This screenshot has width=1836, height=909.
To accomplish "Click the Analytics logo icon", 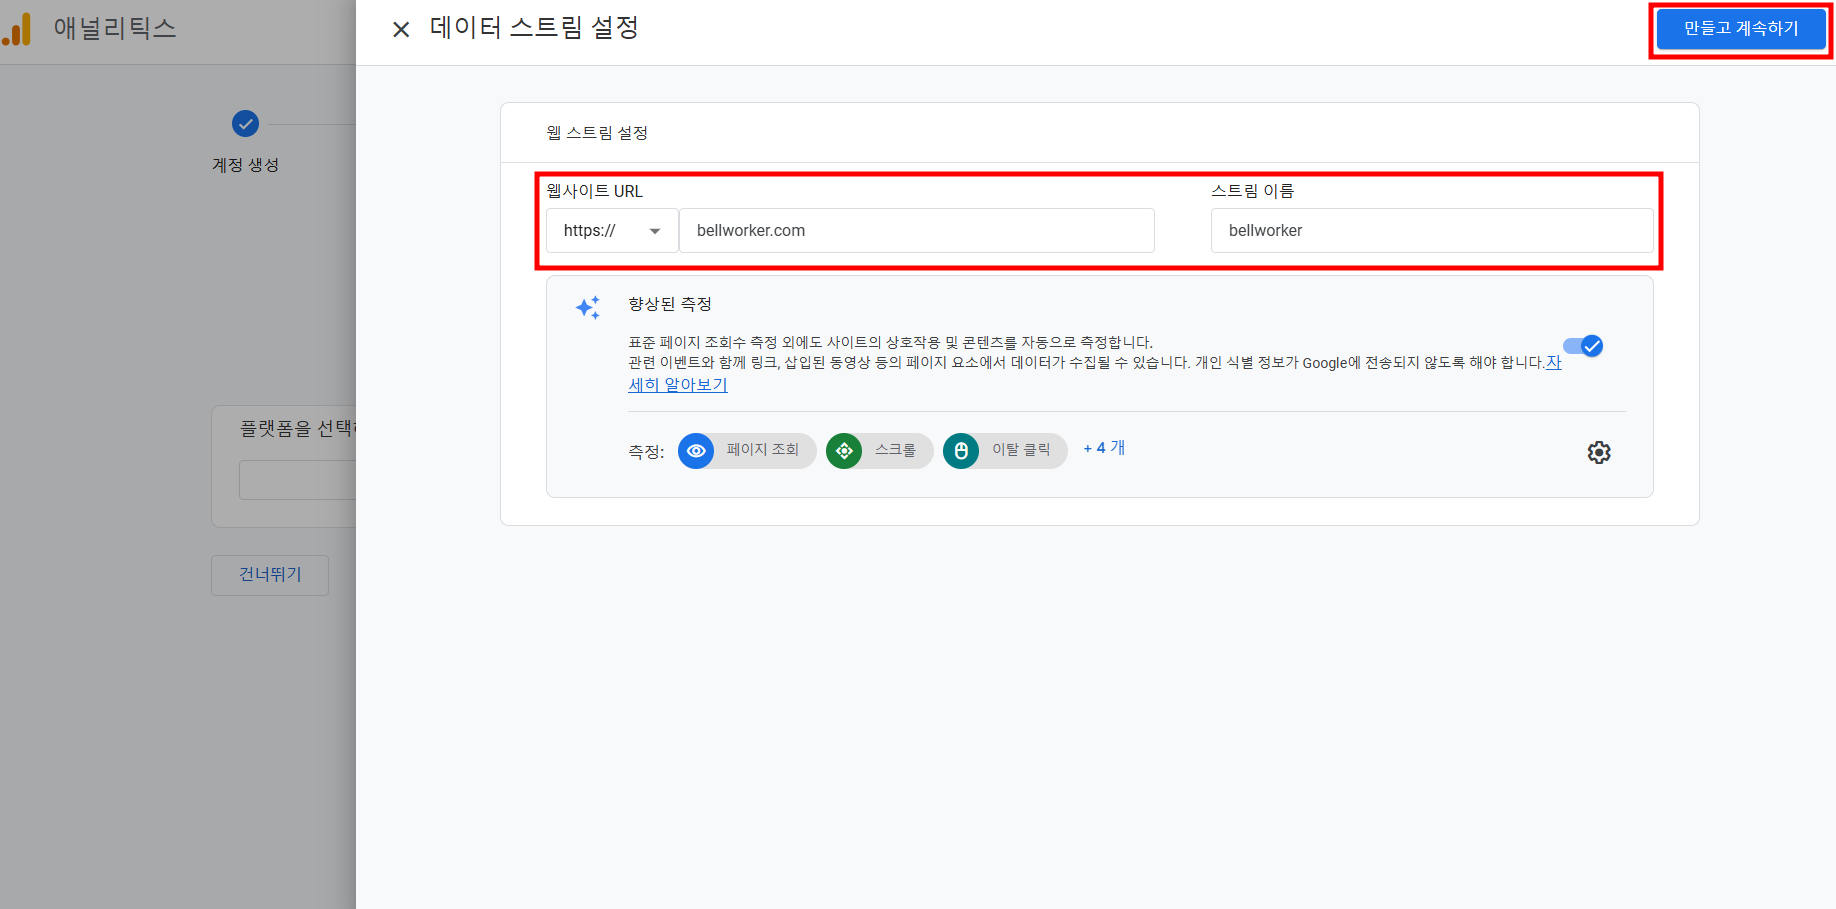I will [17, 29].
